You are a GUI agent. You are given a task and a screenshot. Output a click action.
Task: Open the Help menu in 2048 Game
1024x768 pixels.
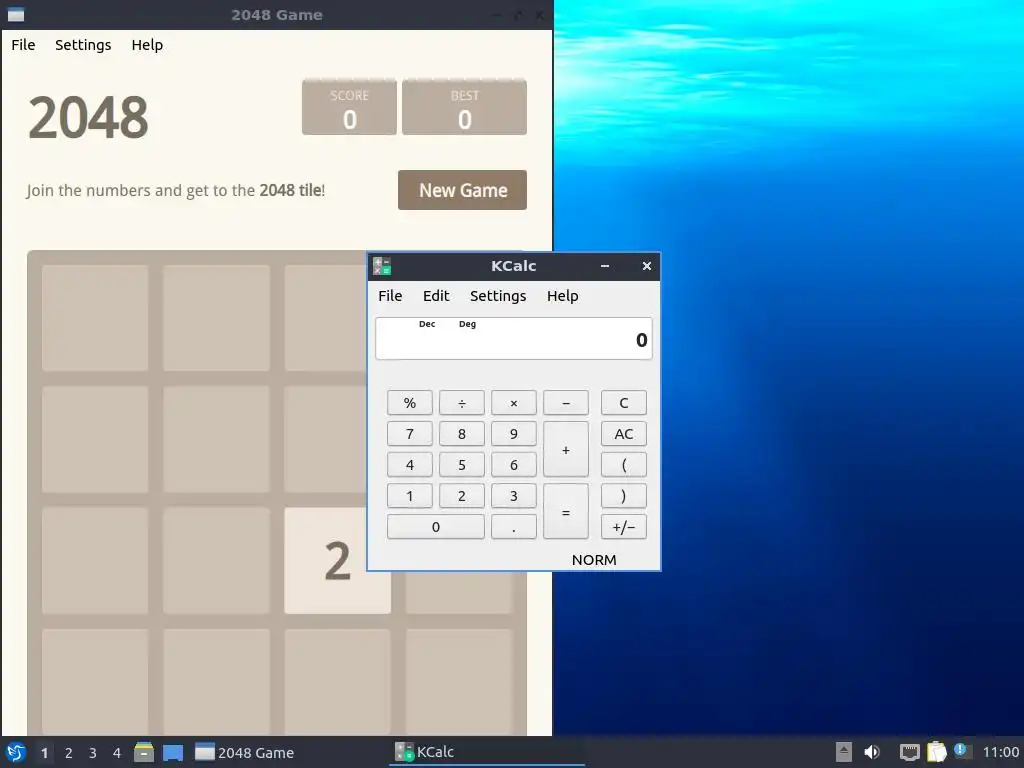pyautogui.click(x=147, y=45)
